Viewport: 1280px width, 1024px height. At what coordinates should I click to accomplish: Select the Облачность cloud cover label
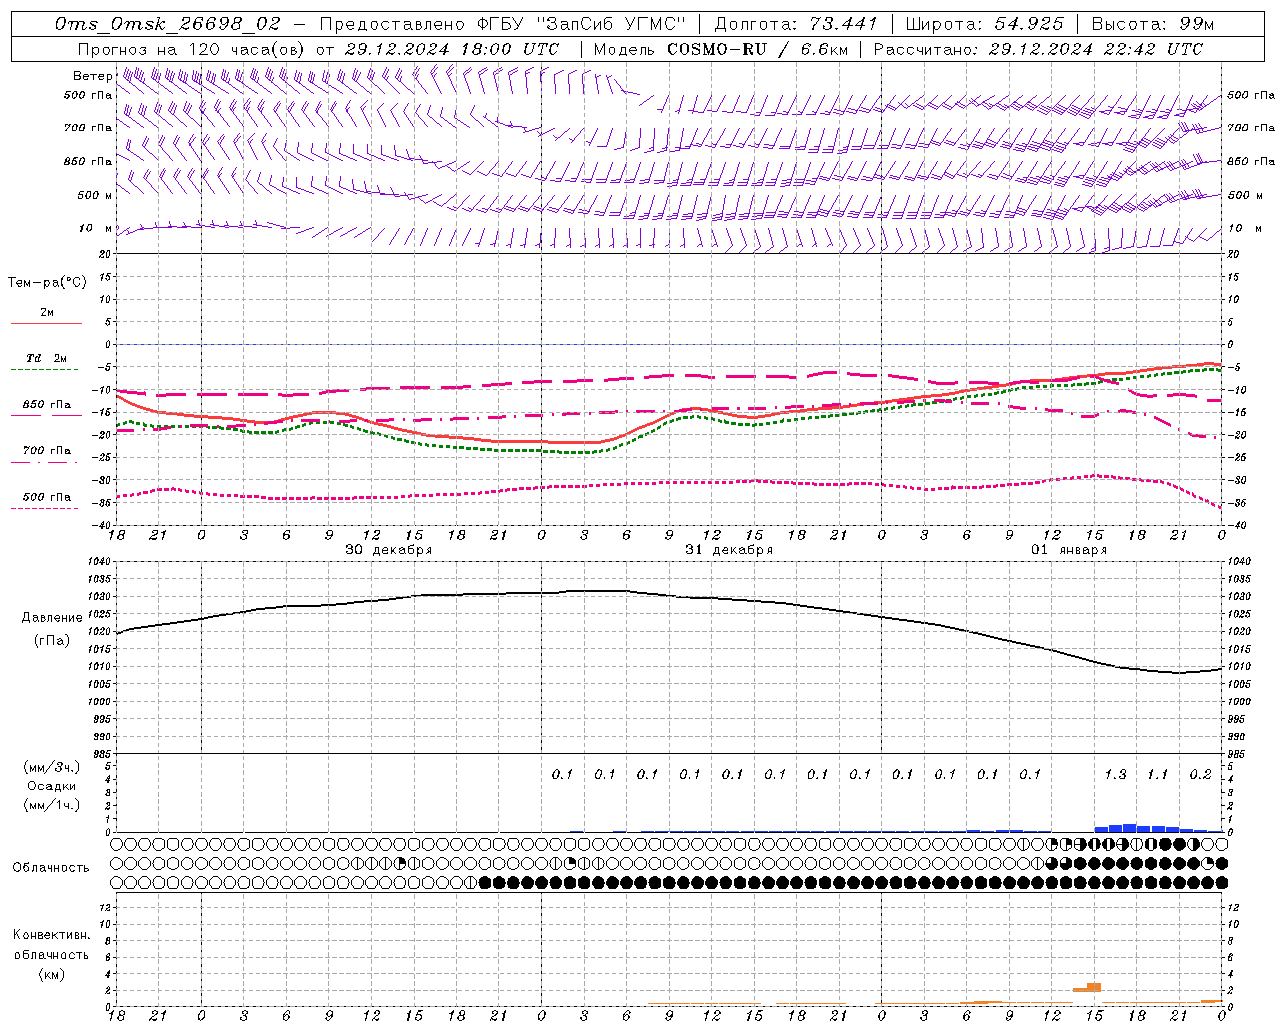(x=51, y=867)
